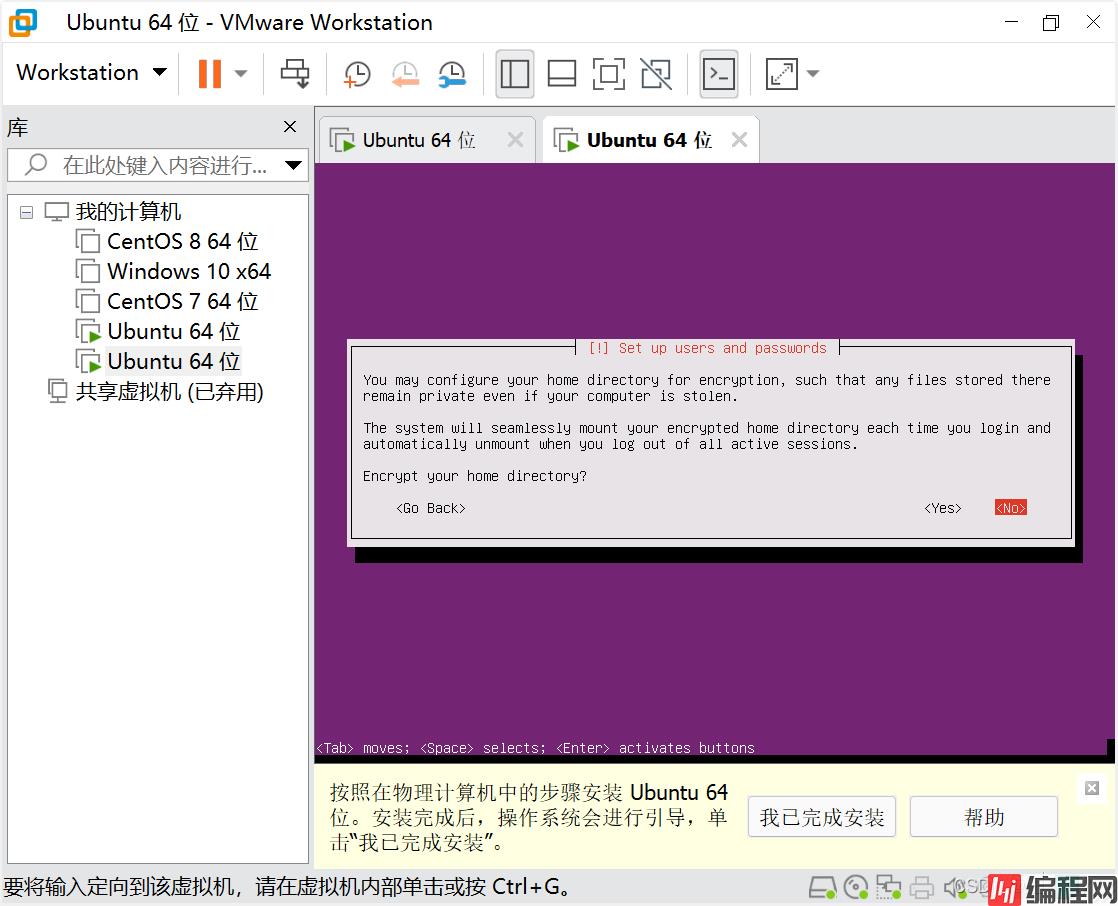Select CentOS 8 64 位 in library

(182, 242)
